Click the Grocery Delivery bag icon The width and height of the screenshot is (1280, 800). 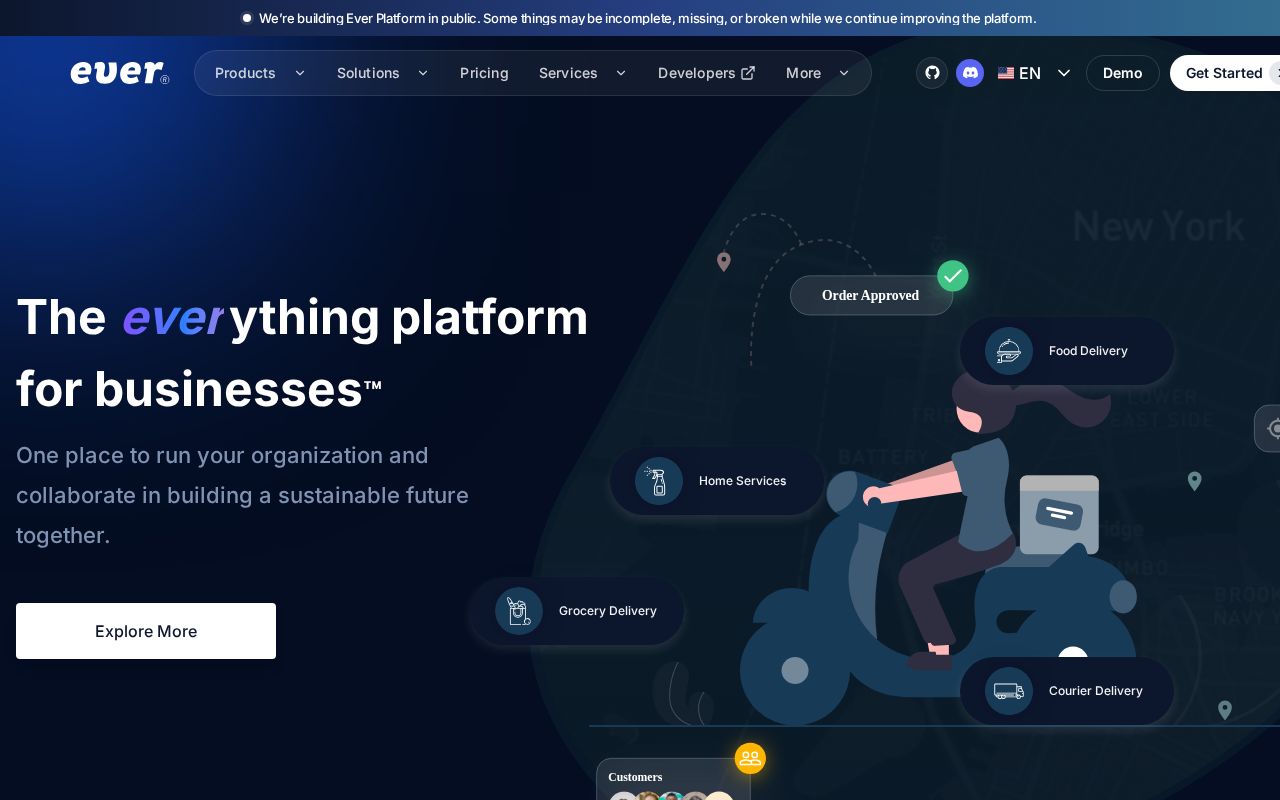pyautogui.click(x=519, y=611)
